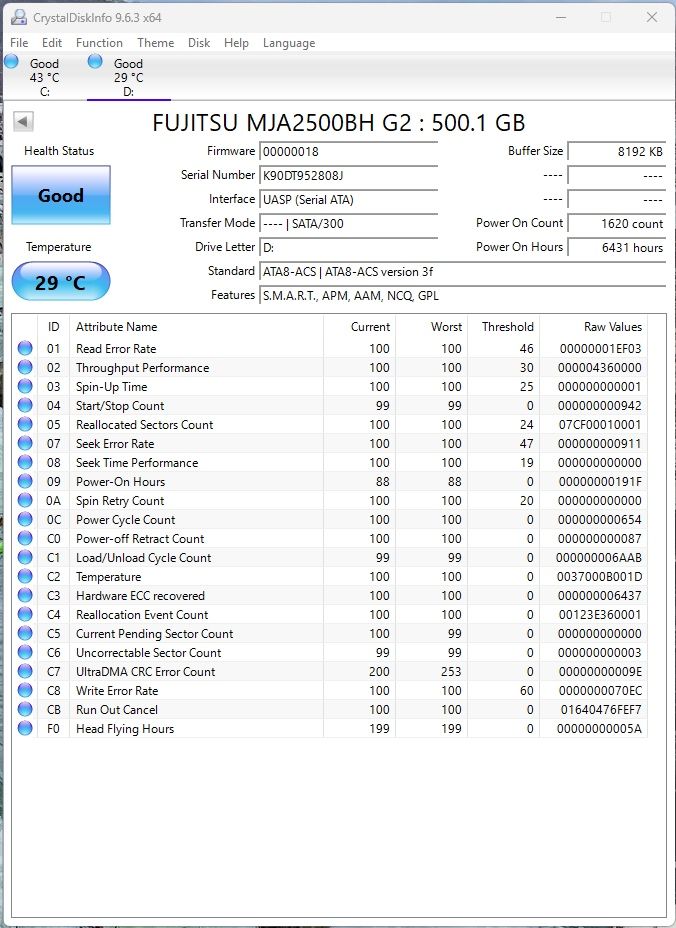This screenshot has width=676, height=928.
Task: Click the Serial Number field K90DT952808J
Action: coord(348,176)
